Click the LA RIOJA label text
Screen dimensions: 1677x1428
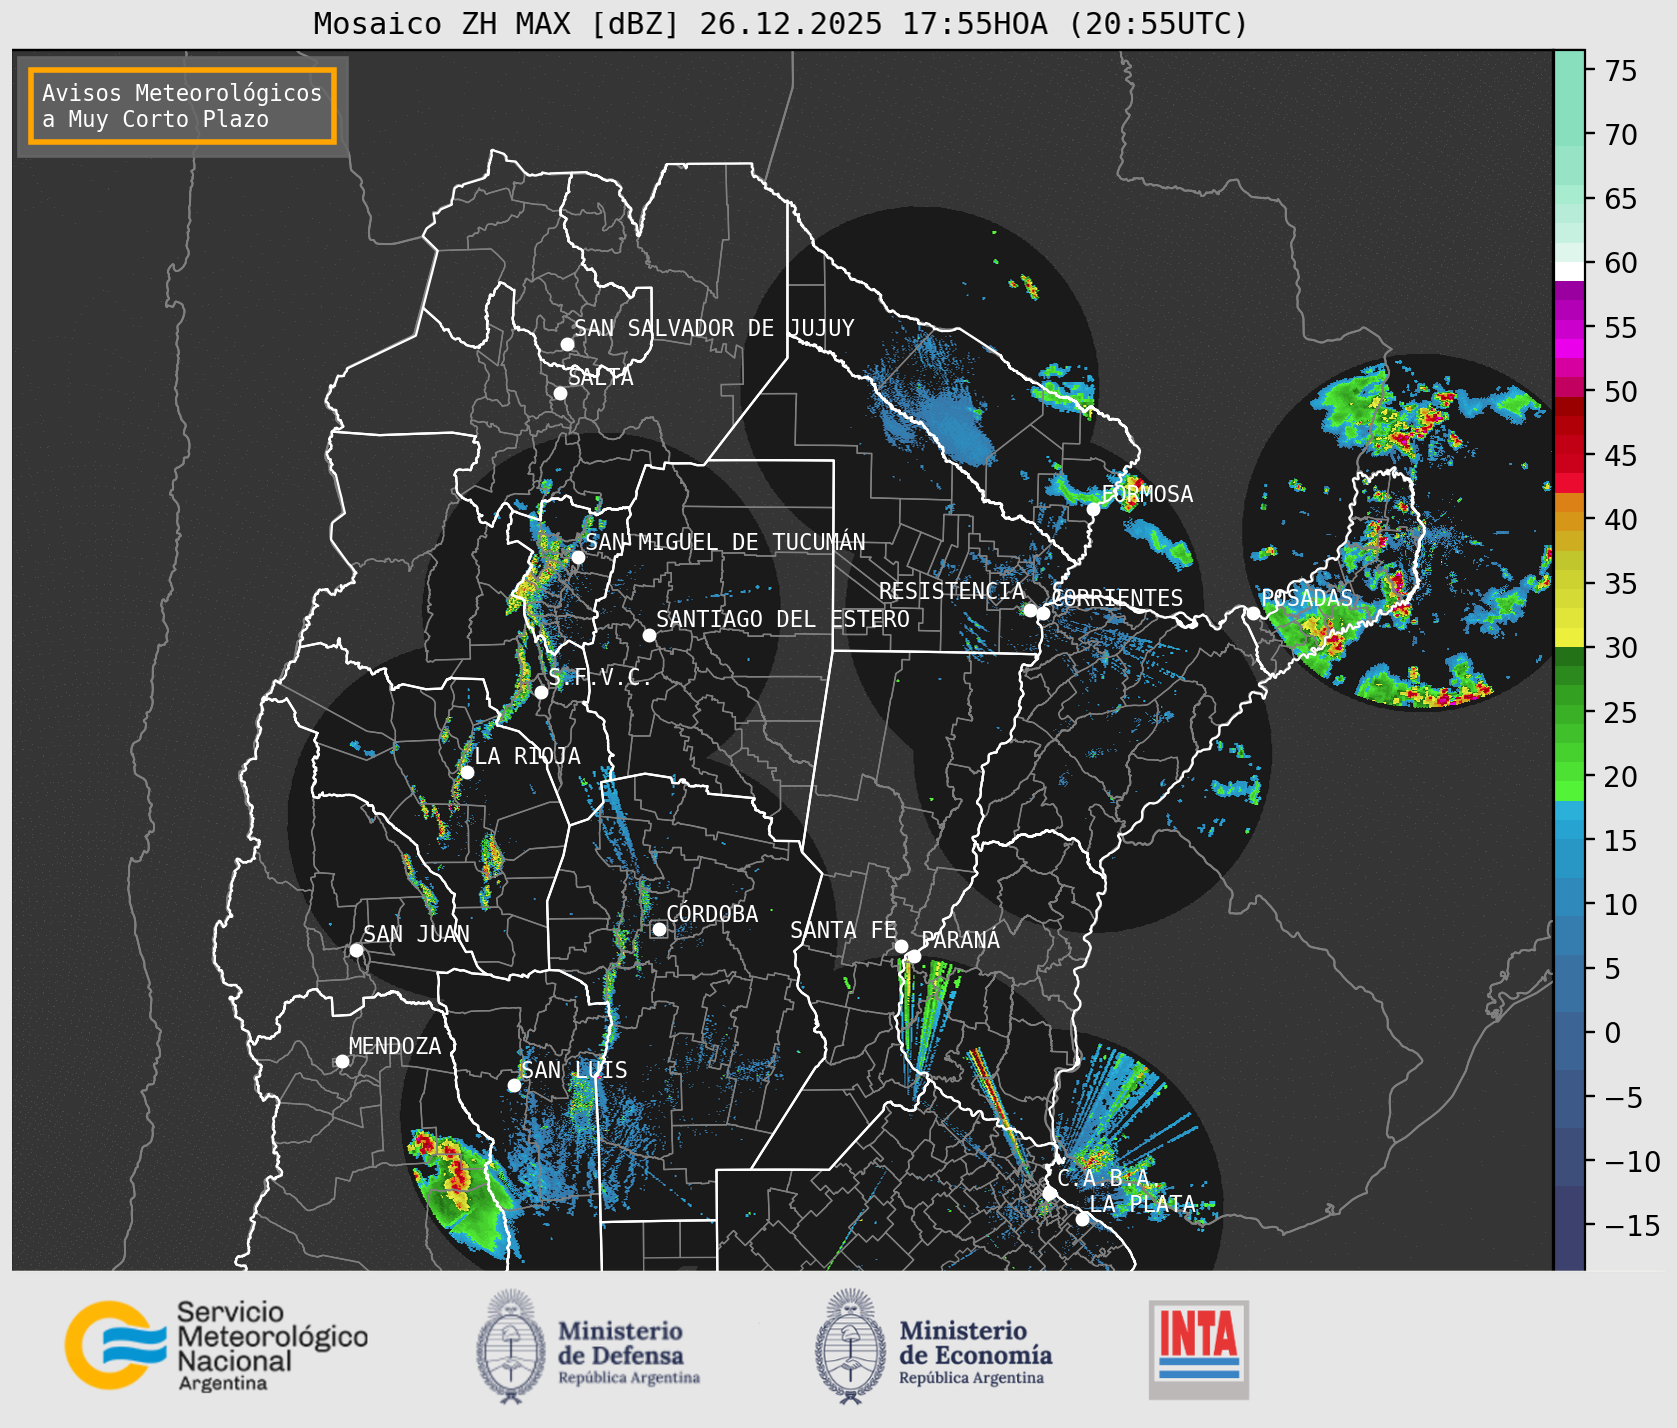(x=527, y=756)
